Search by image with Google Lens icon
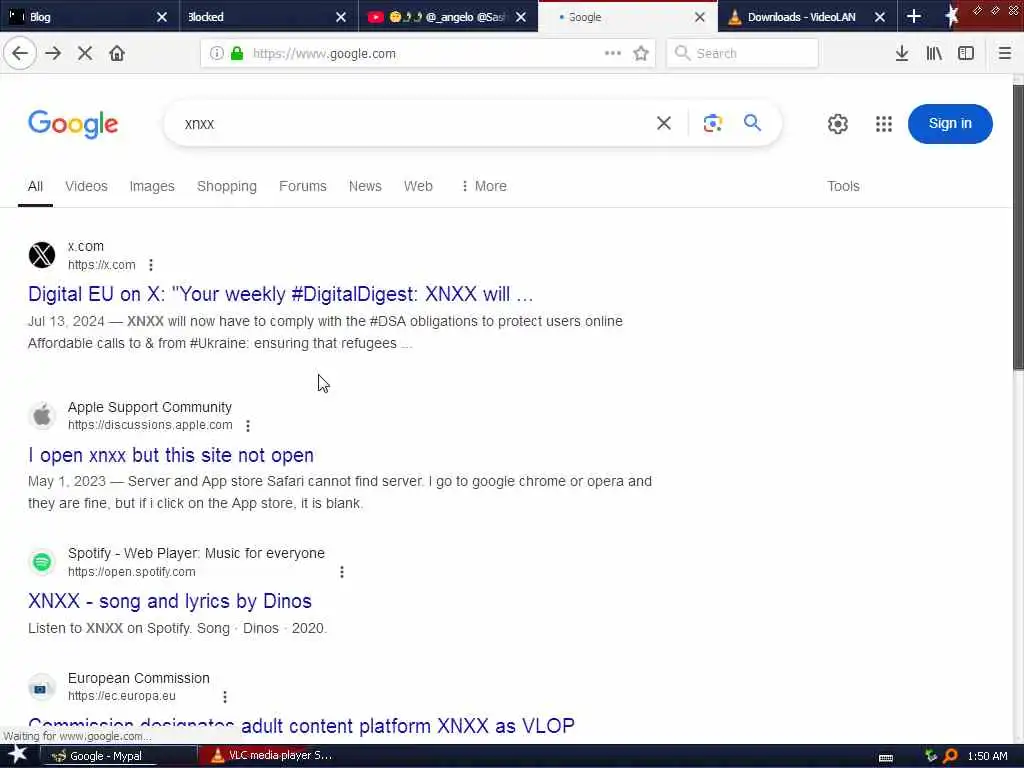 [x=712, y=123]
